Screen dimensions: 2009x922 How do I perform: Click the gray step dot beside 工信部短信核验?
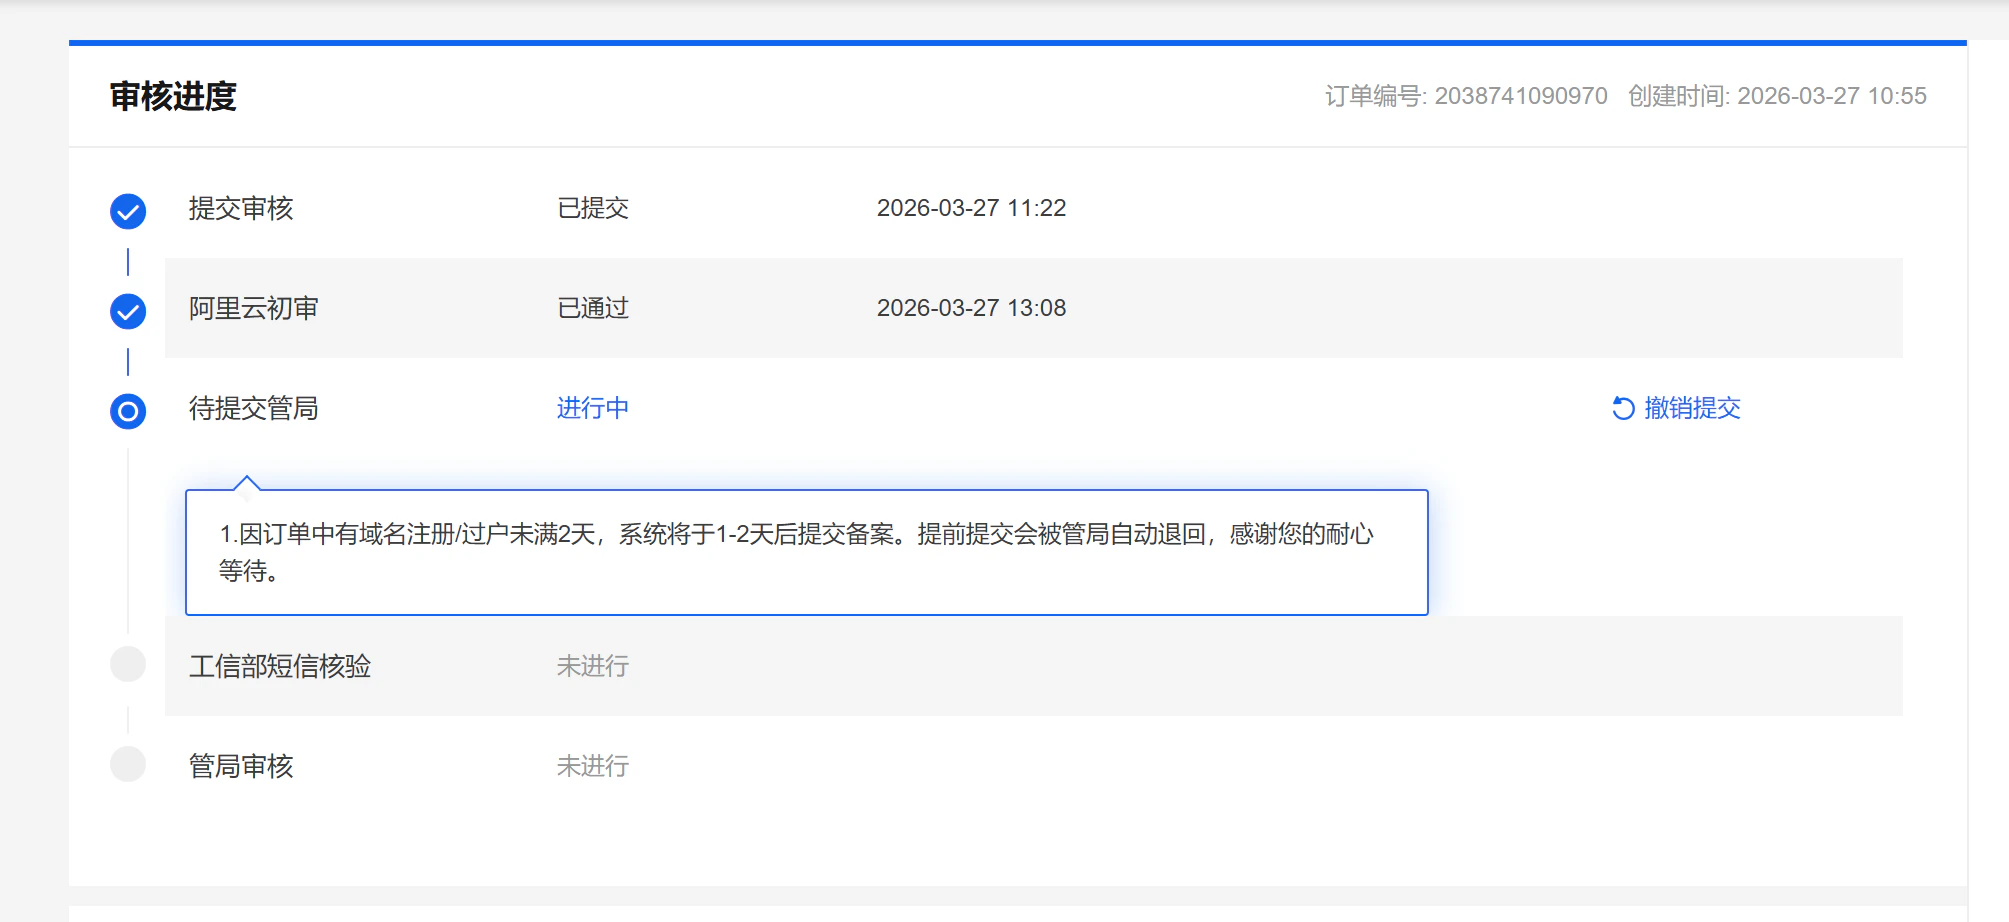point(127,664)
